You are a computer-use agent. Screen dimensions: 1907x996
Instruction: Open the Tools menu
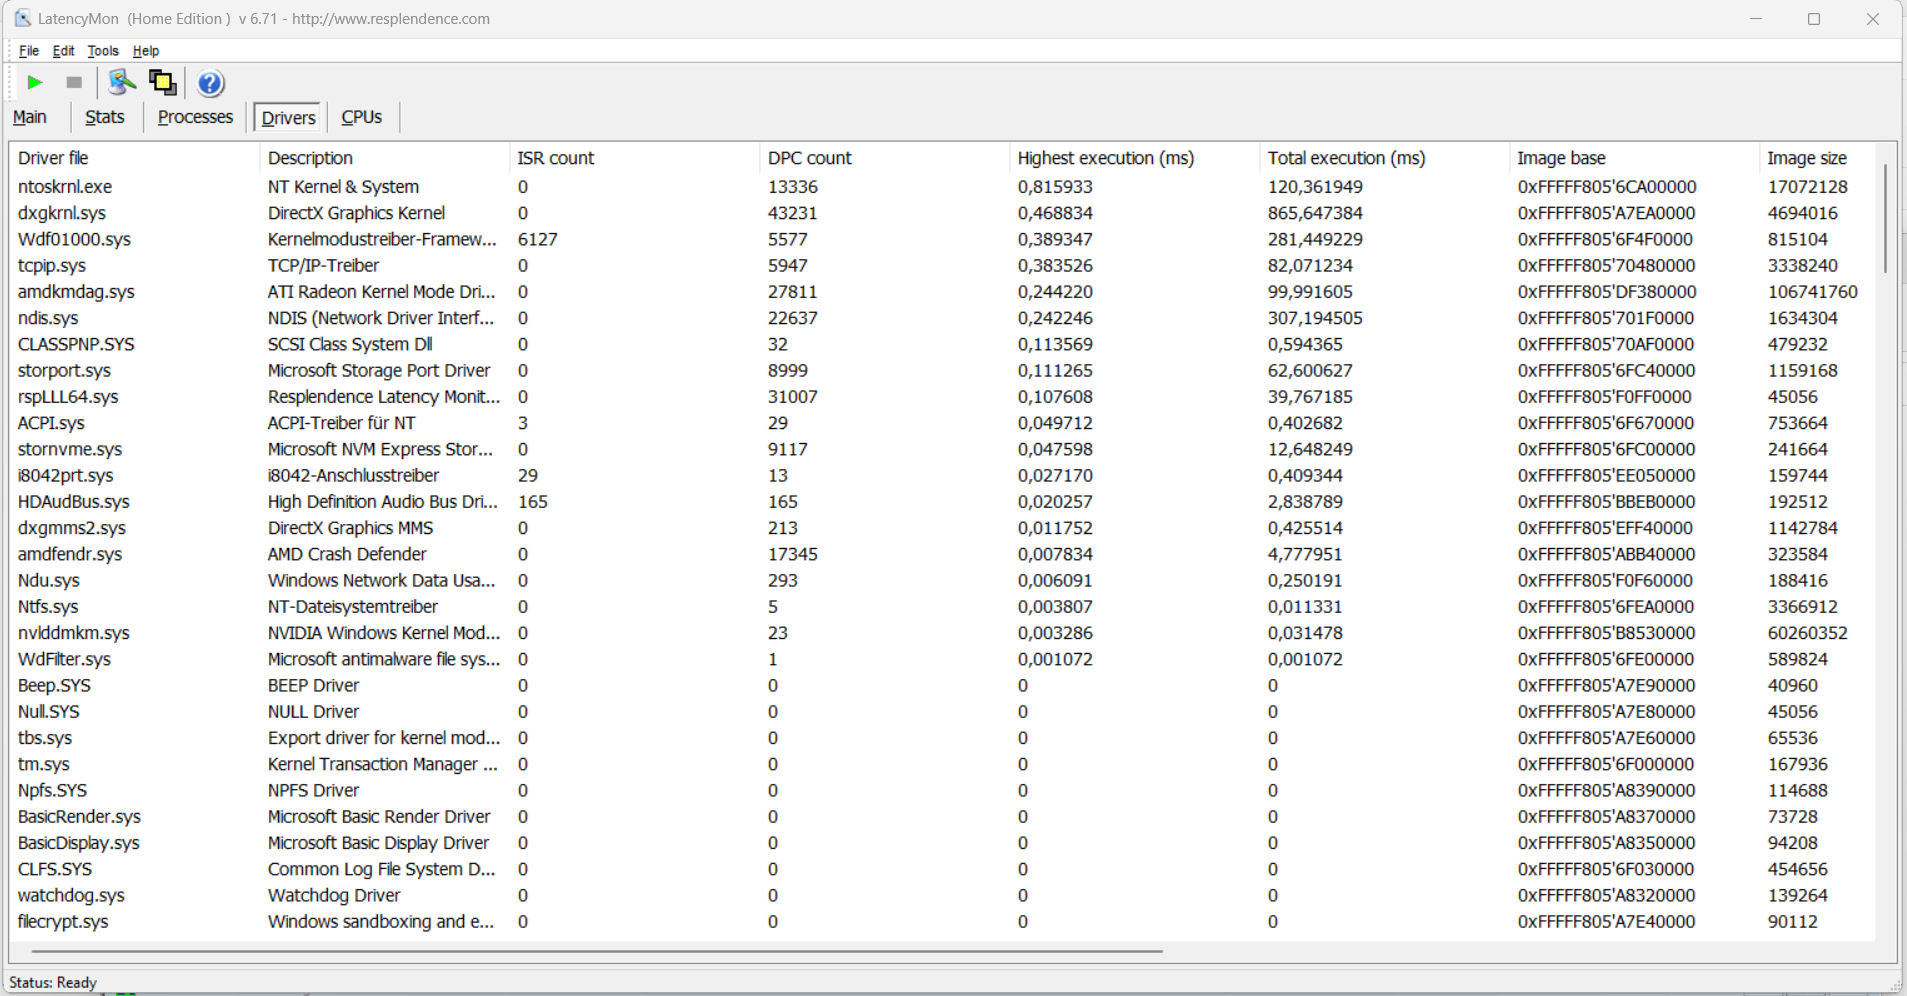tap(103, 51)
